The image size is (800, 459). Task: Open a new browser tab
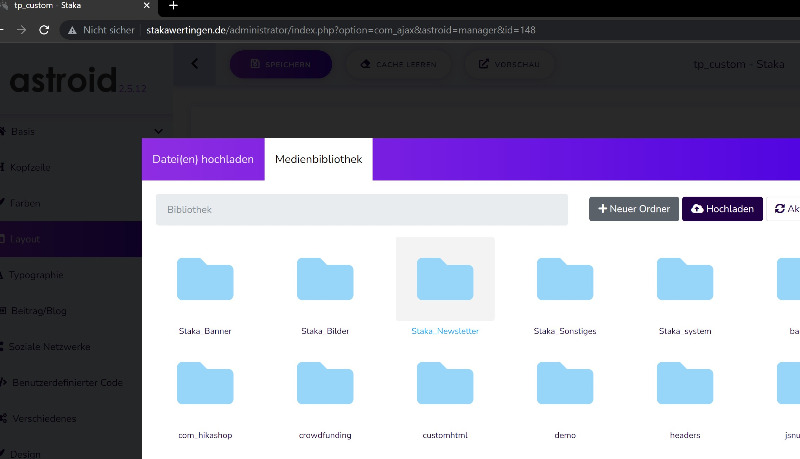tap(173, 6)
